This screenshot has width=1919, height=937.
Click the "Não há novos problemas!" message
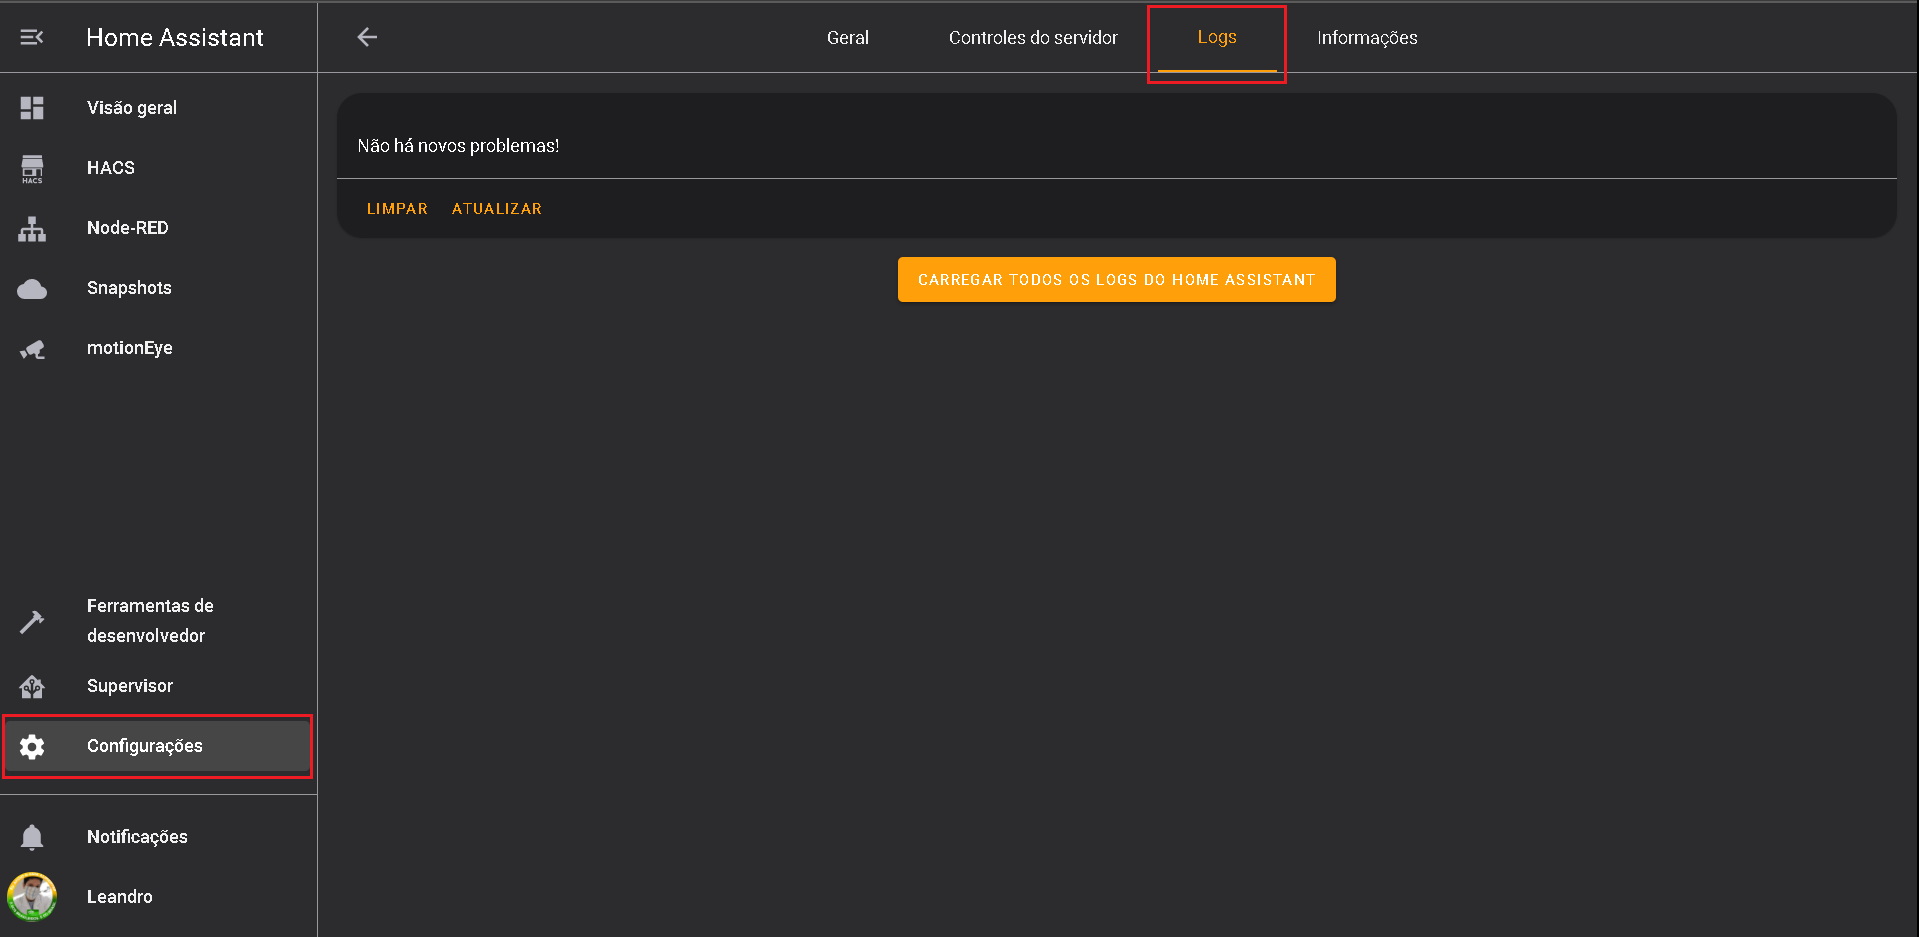pyautogui.click(x=458, y=146)
